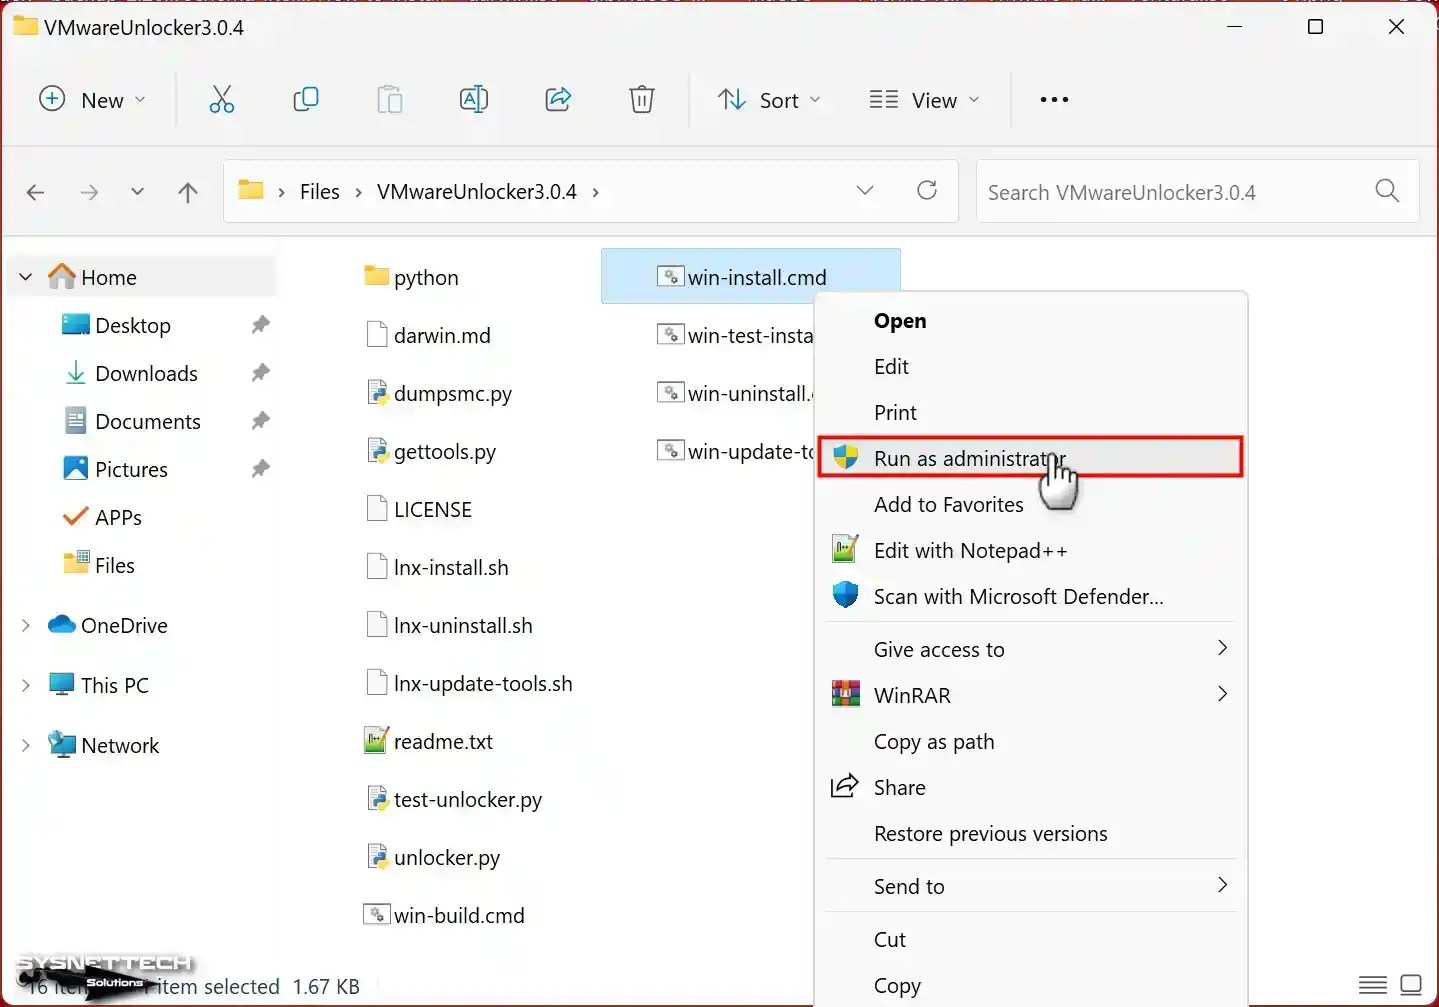Select Run as administrator

coord(1030,457)
